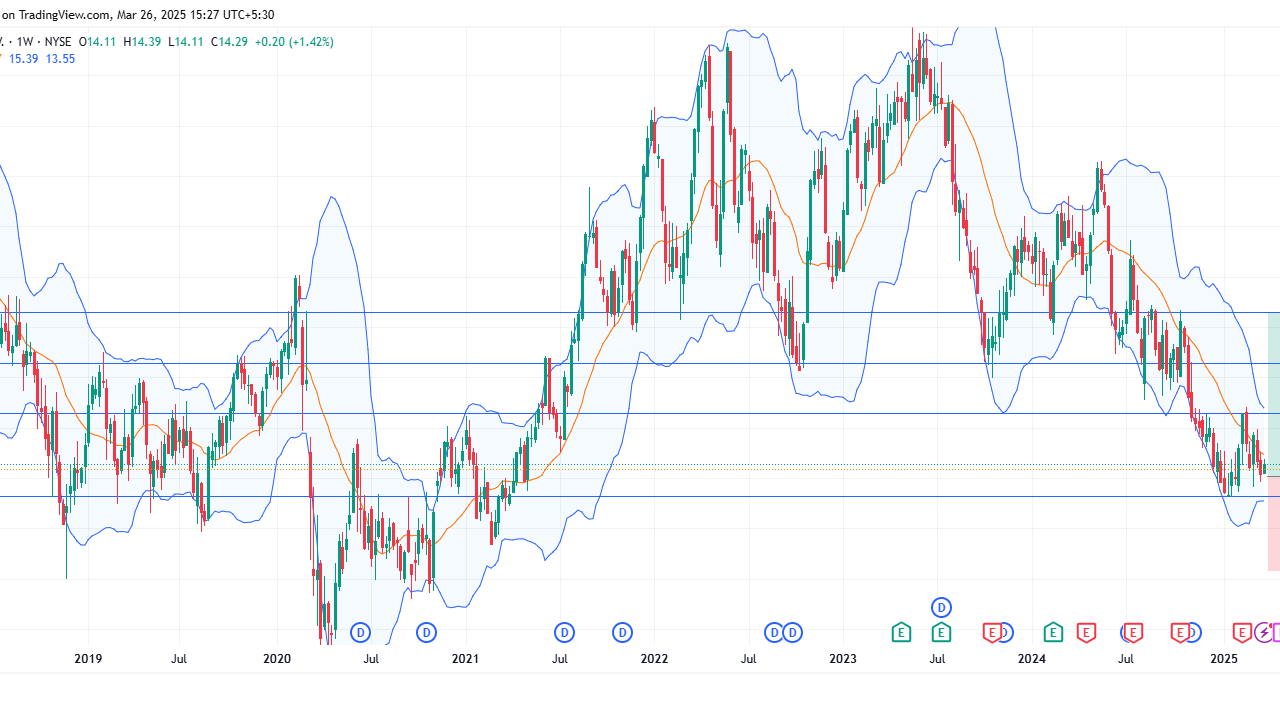
Task: Click the dividend marker at Jul 2021
Action: (564, 632)
